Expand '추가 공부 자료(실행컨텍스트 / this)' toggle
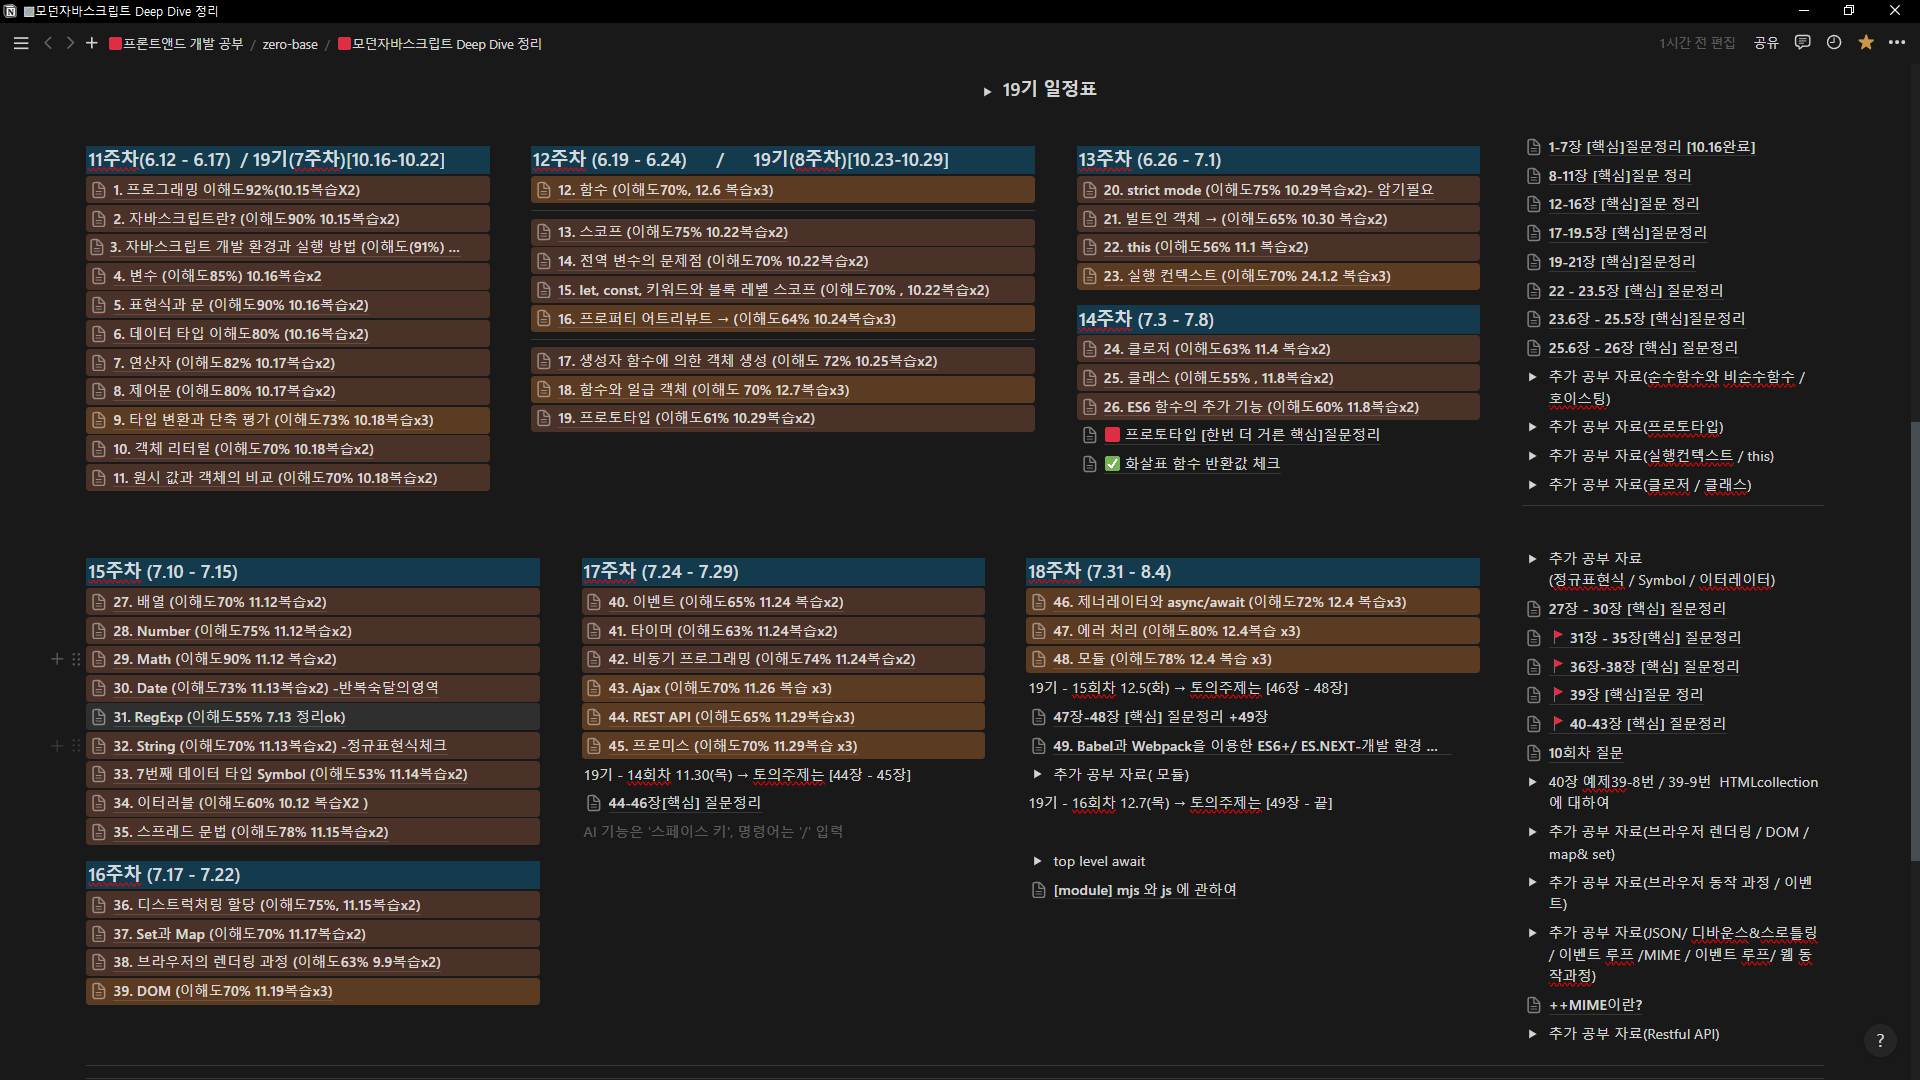The width and height of the screenshot is (1920, 1080). click(1532, 456)
